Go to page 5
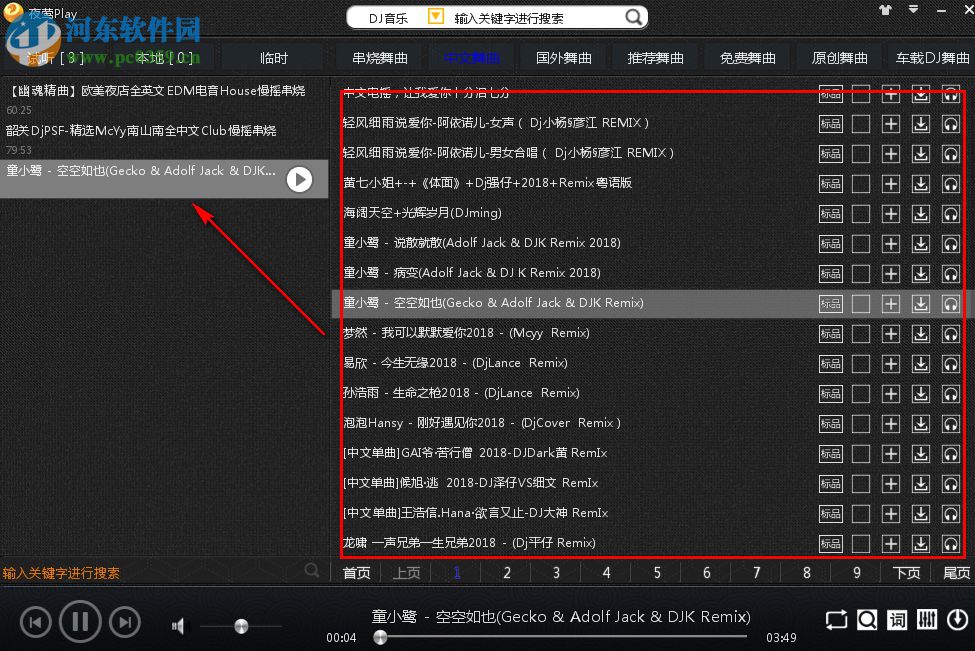 tap(657, 573)
